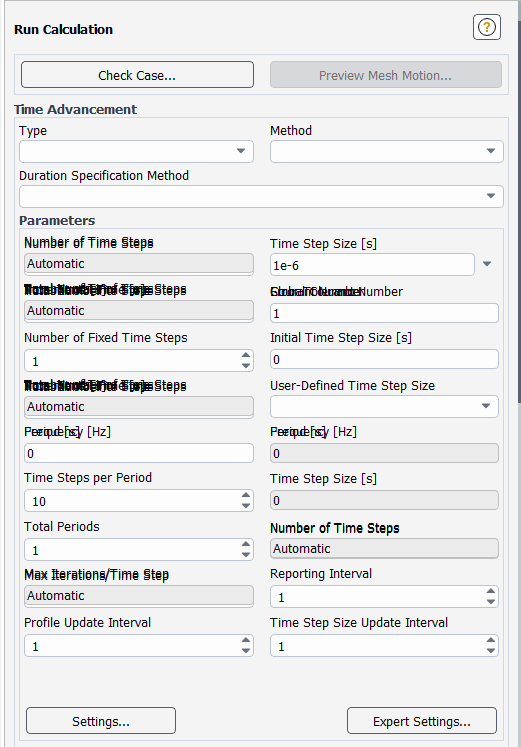Increase Time Steps per Period value
The width and height of the screenshot is (521, 747).
tap(246, 495)
